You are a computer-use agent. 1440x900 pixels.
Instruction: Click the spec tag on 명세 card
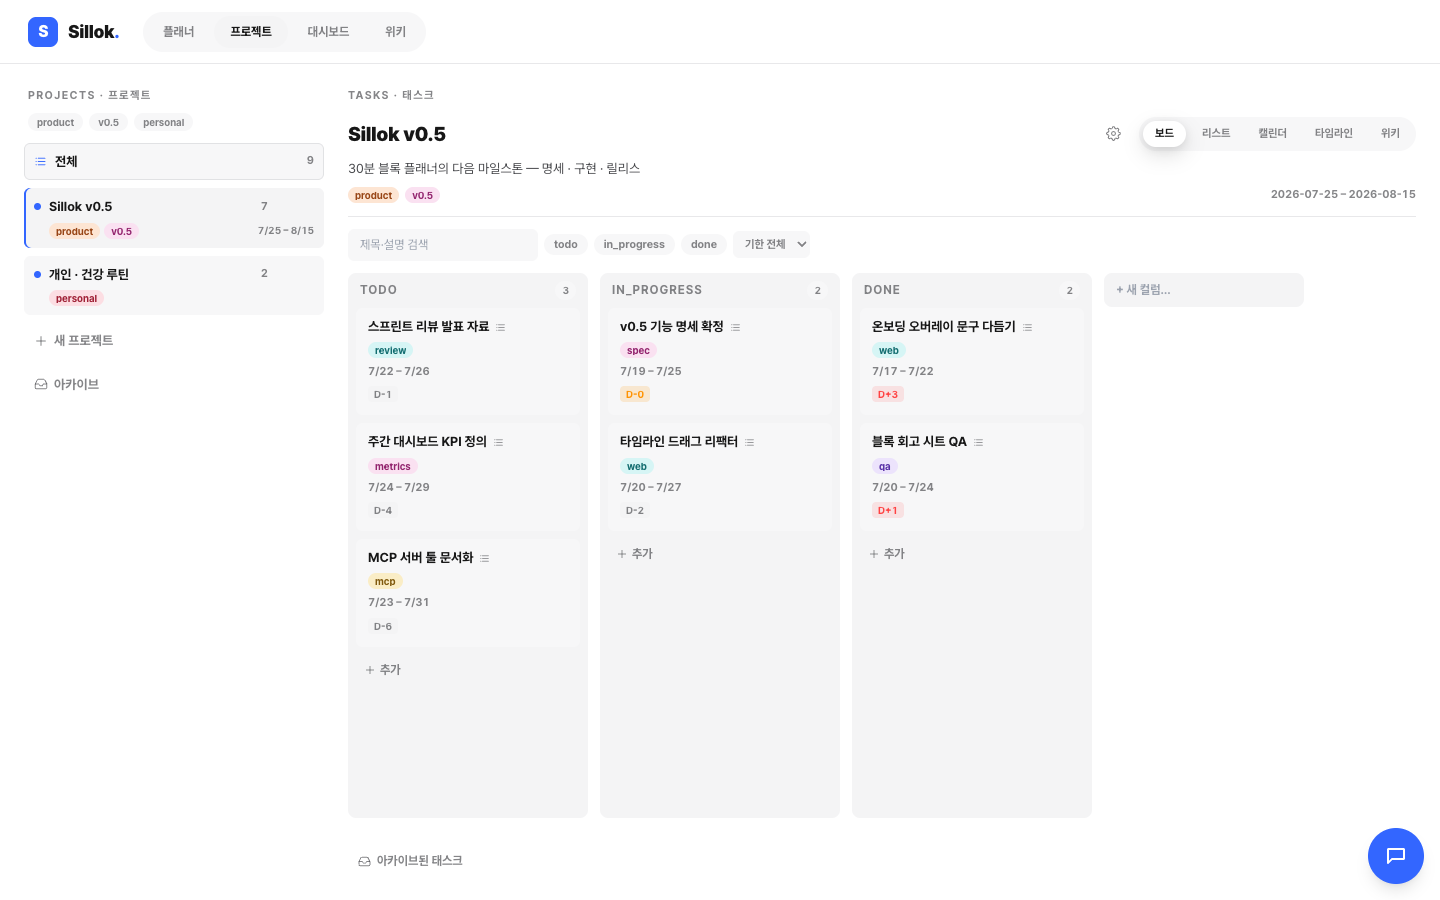[x=638, y=351]
